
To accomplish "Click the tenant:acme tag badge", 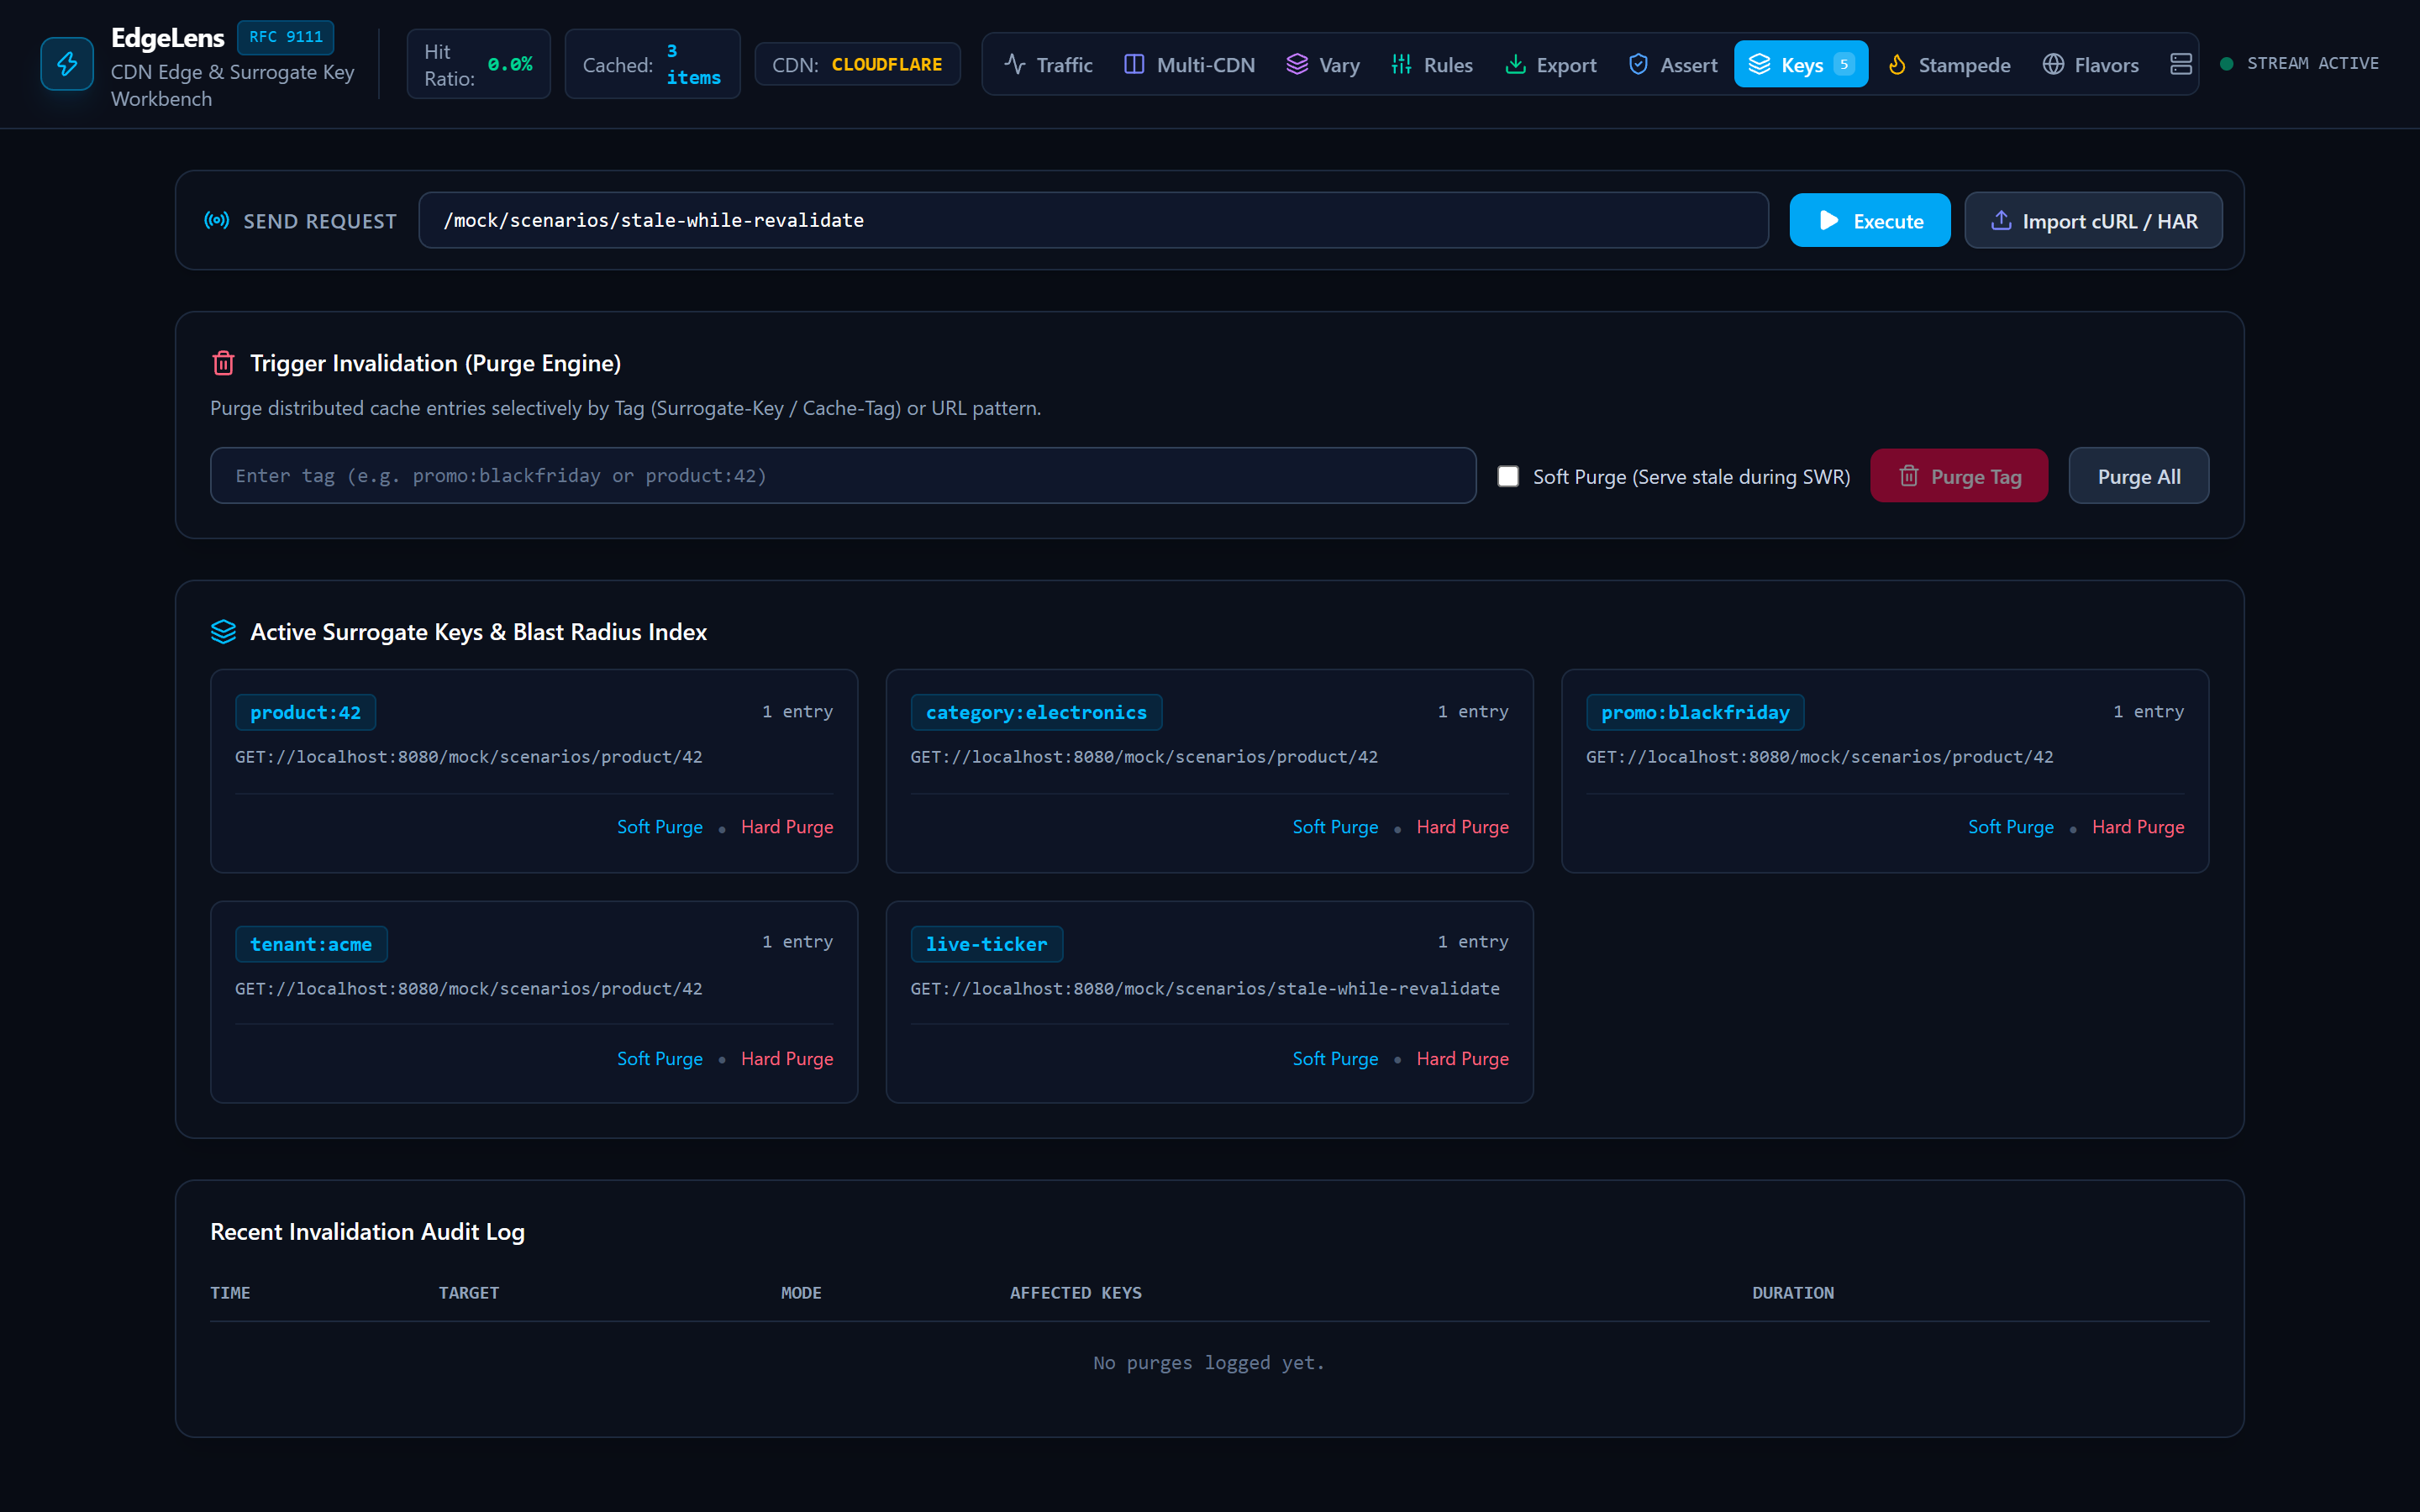I will point(311,944).
